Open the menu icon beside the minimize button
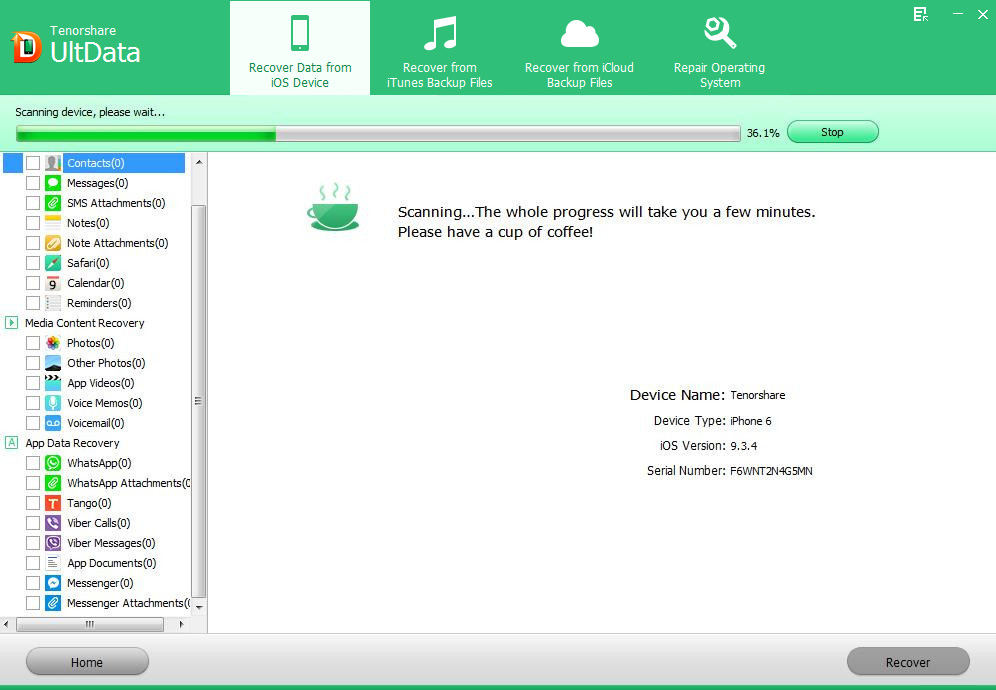 920,15
